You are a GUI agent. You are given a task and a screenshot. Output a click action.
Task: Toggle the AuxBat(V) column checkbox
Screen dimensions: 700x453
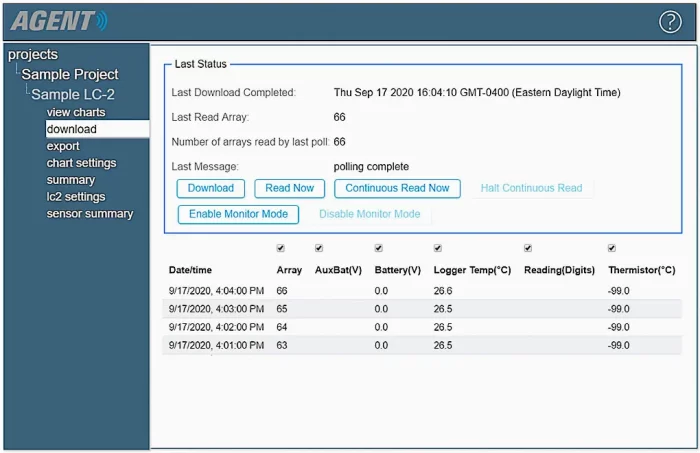pyautogui.click(x=319, y=248)
